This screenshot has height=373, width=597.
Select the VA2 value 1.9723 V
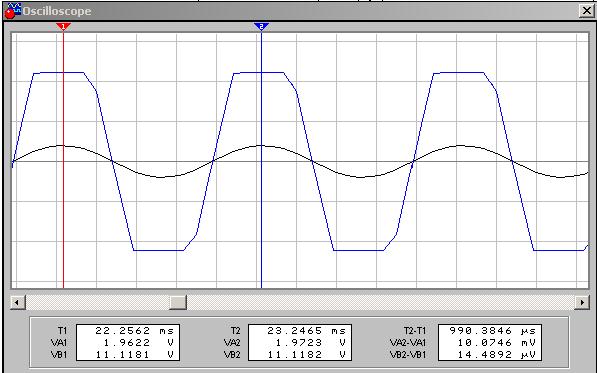pos(310,343)
